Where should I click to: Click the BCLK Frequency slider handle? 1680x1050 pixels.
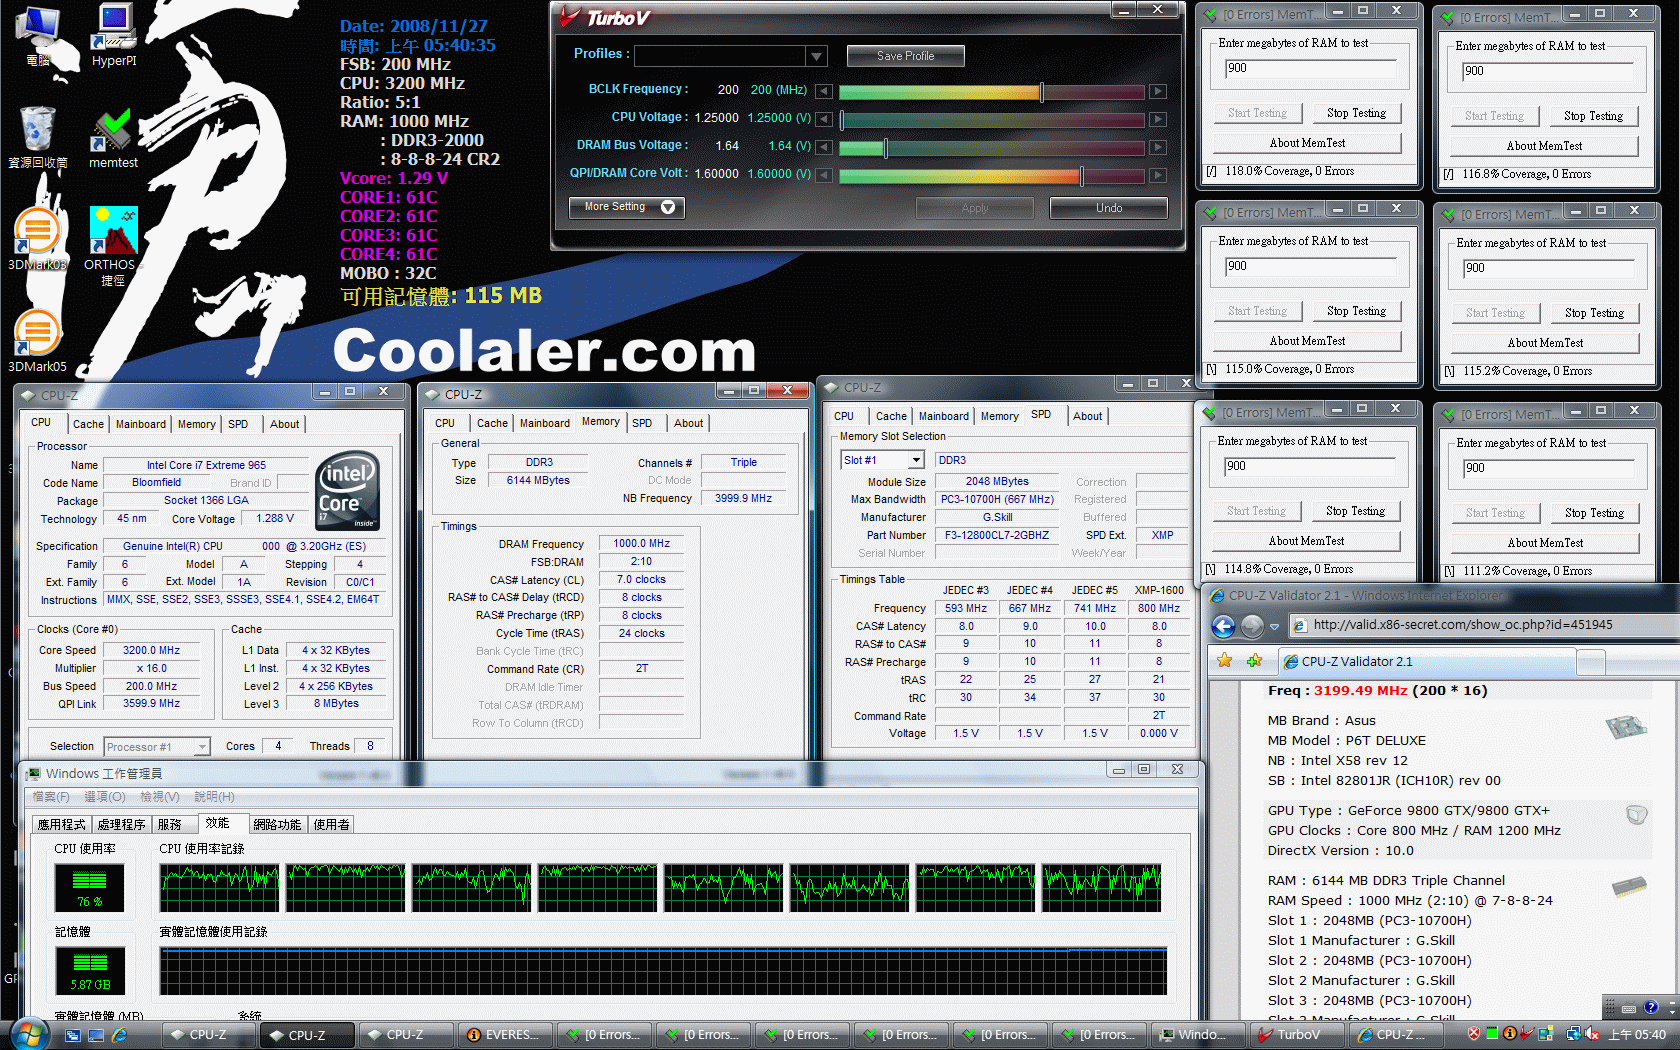(x=1042, y=92)
